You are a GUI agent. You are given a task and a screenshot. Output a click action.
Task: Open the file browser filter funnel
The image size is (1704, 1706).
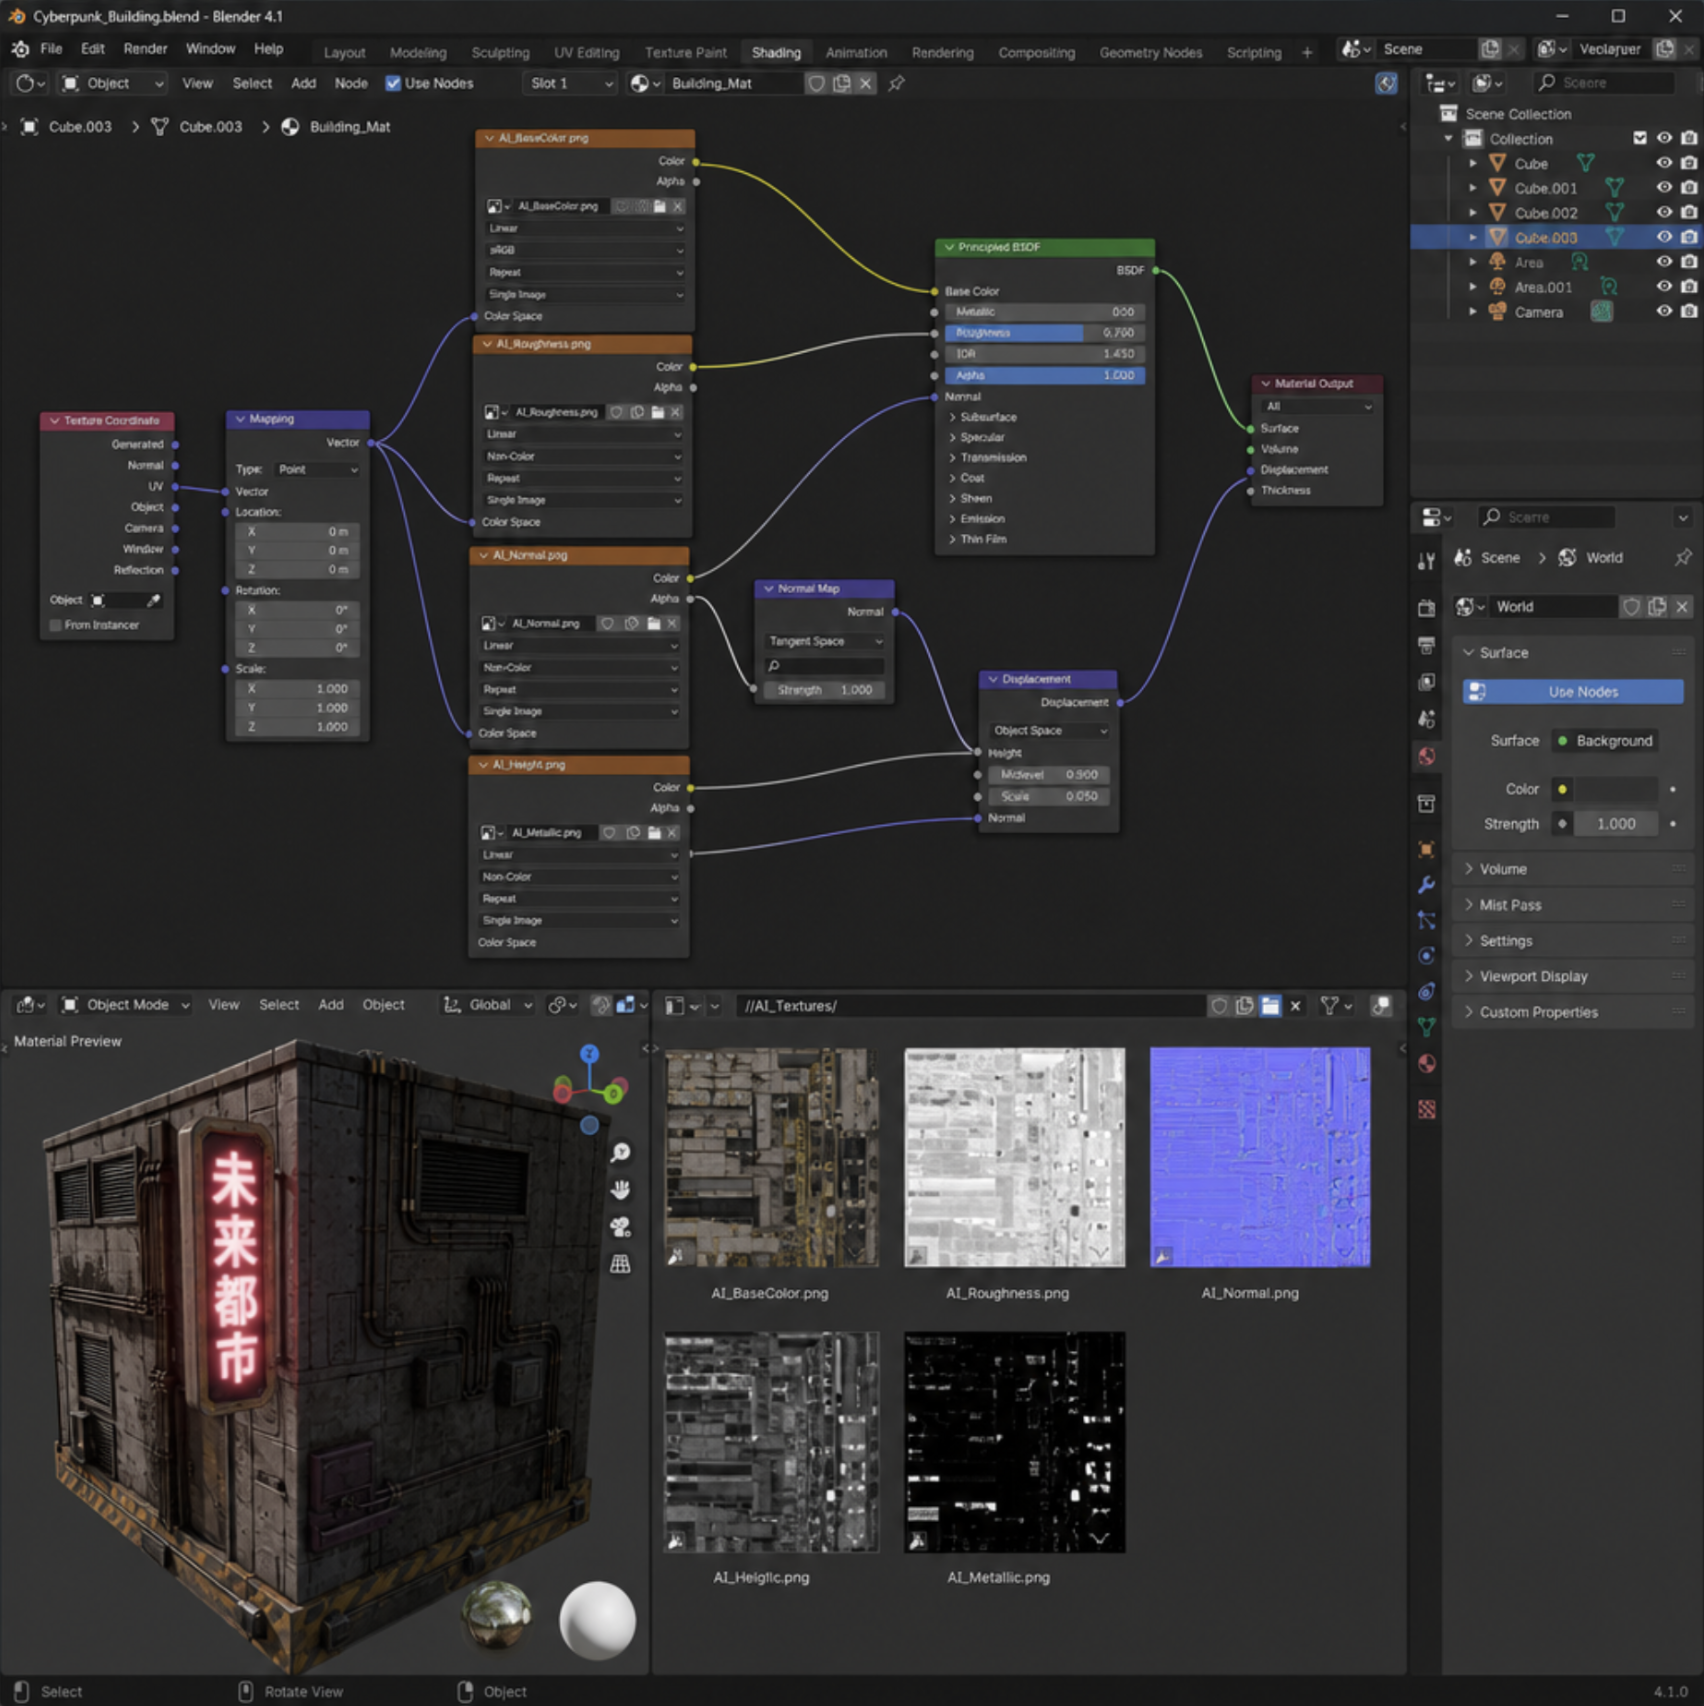[1335, 1006]
